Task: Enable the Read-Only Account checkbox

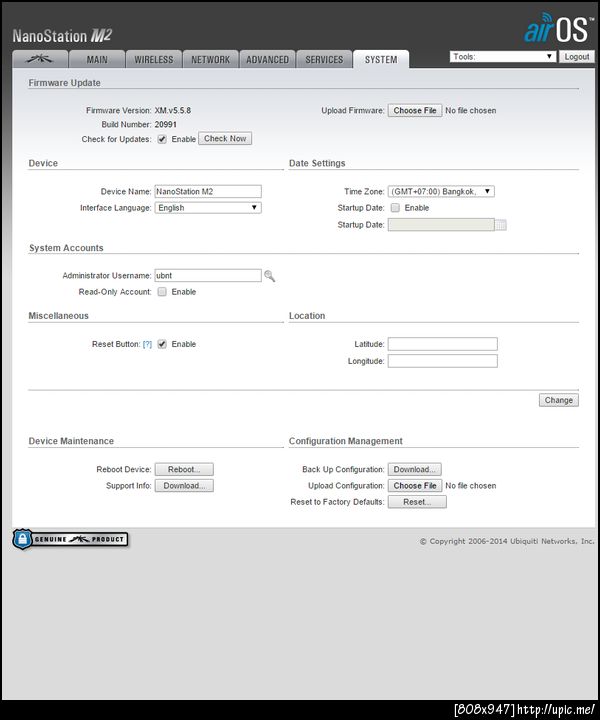Action: [162, 292]
